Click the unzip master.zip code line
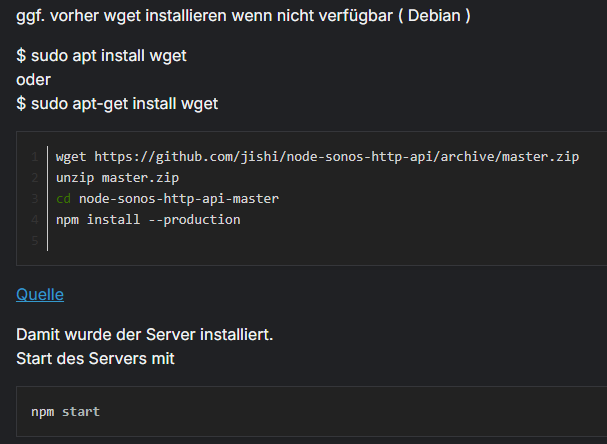Screen dimensions: 607x444 [x=102, y=178]
